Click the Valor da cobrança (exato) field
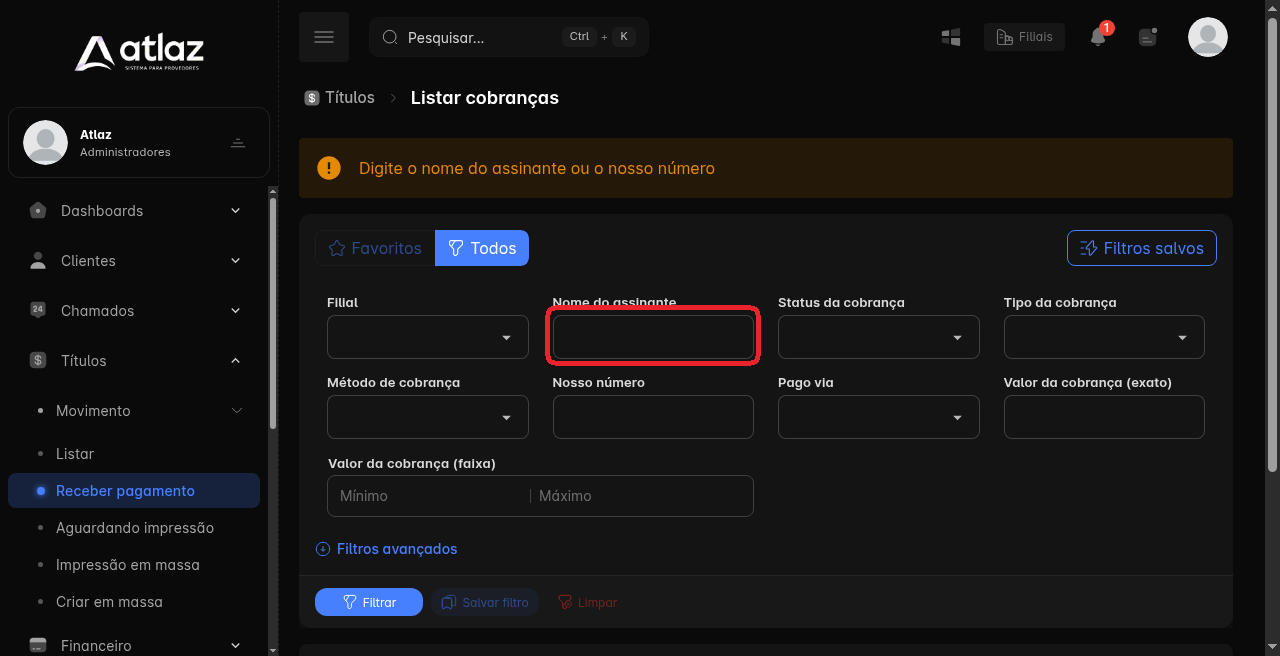This screenshot has width=1280, height=656. 1104,417
